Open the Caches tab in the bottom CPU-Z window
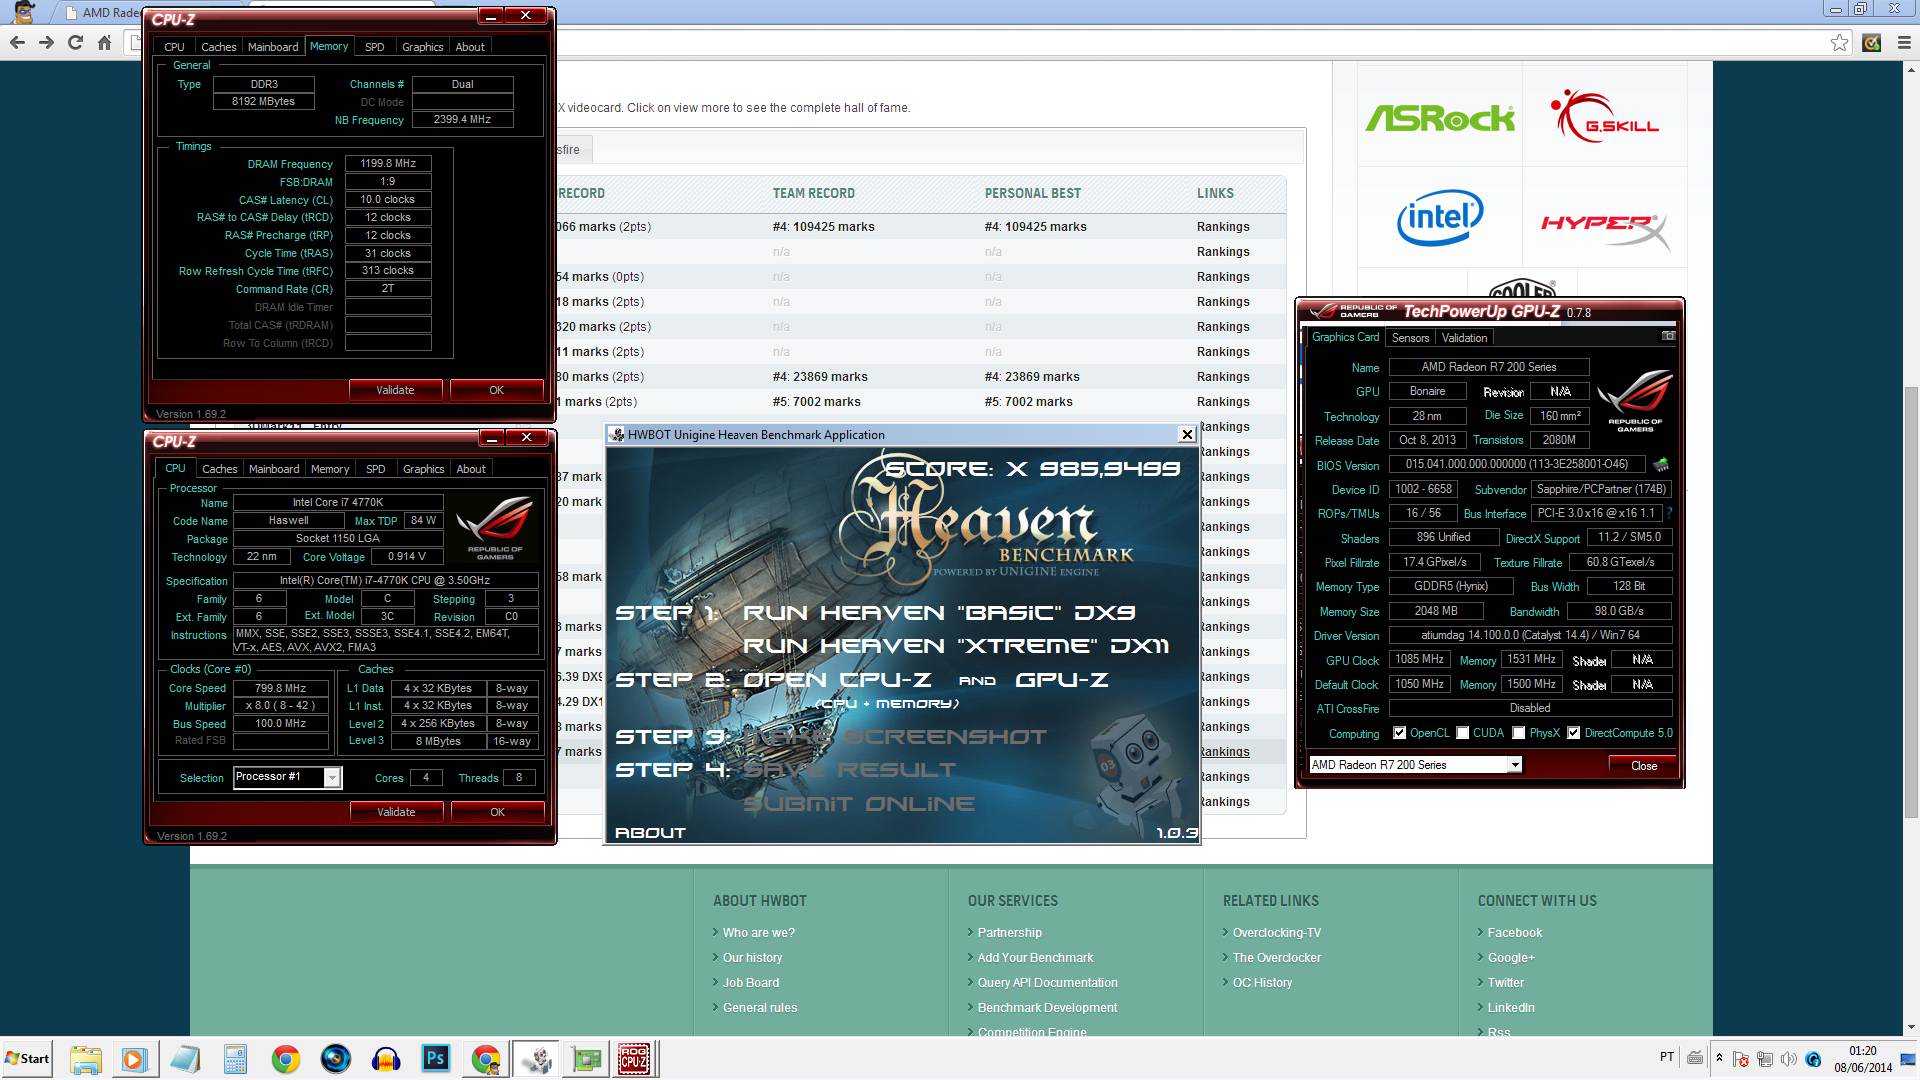Screen dimensions: 1920x1080 coord(220,469)
